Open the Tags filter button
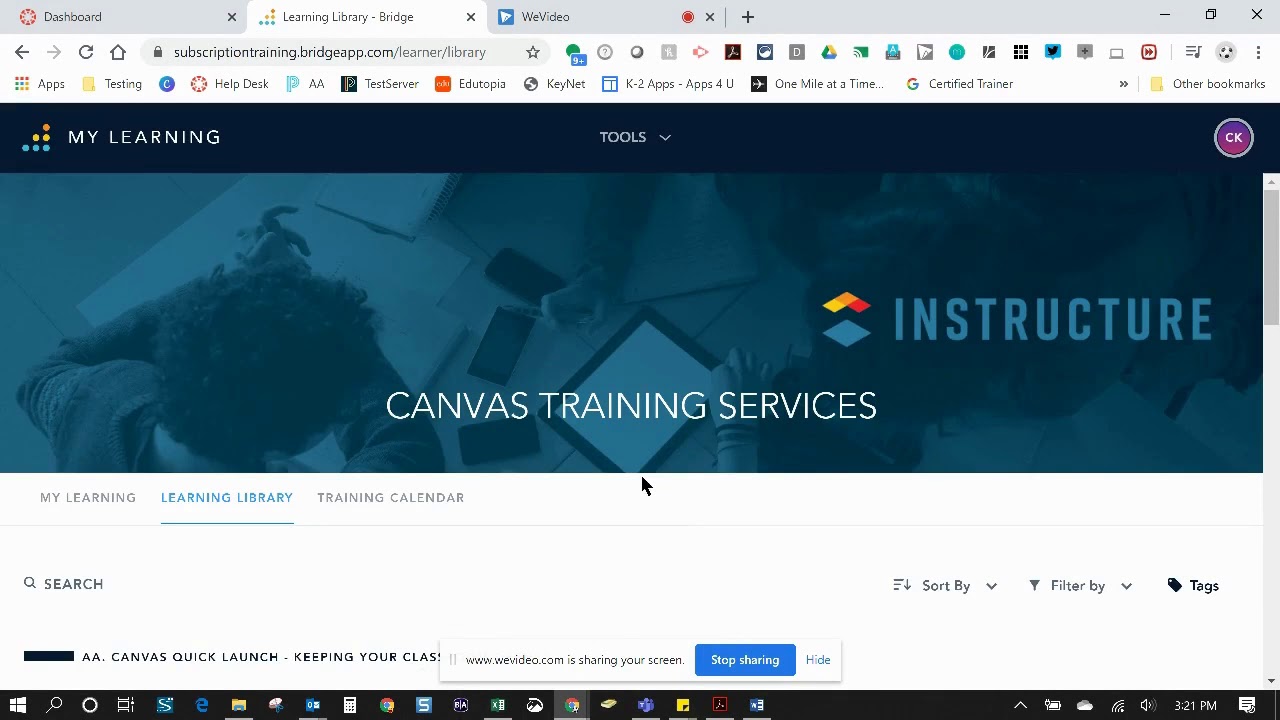This screenshot has height=720, width=1280. point(1193,585)
